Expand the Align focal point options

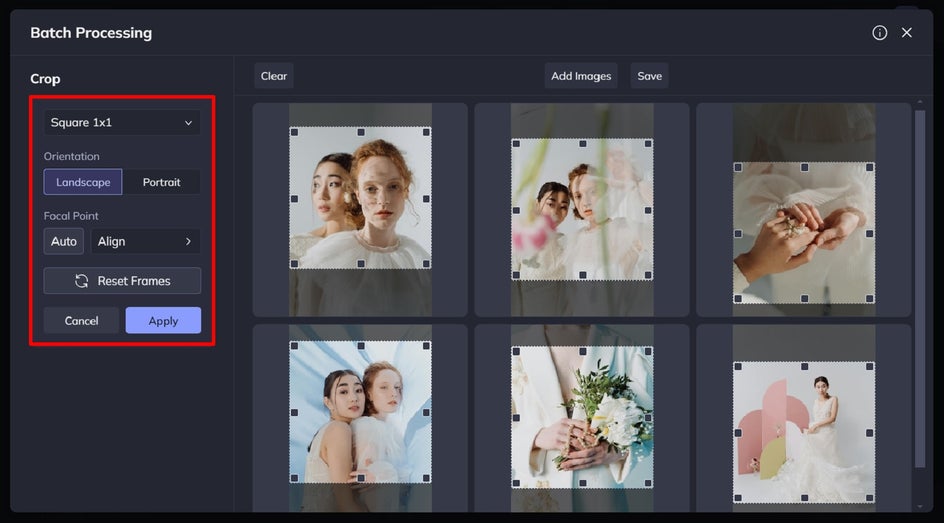(146, 242)
